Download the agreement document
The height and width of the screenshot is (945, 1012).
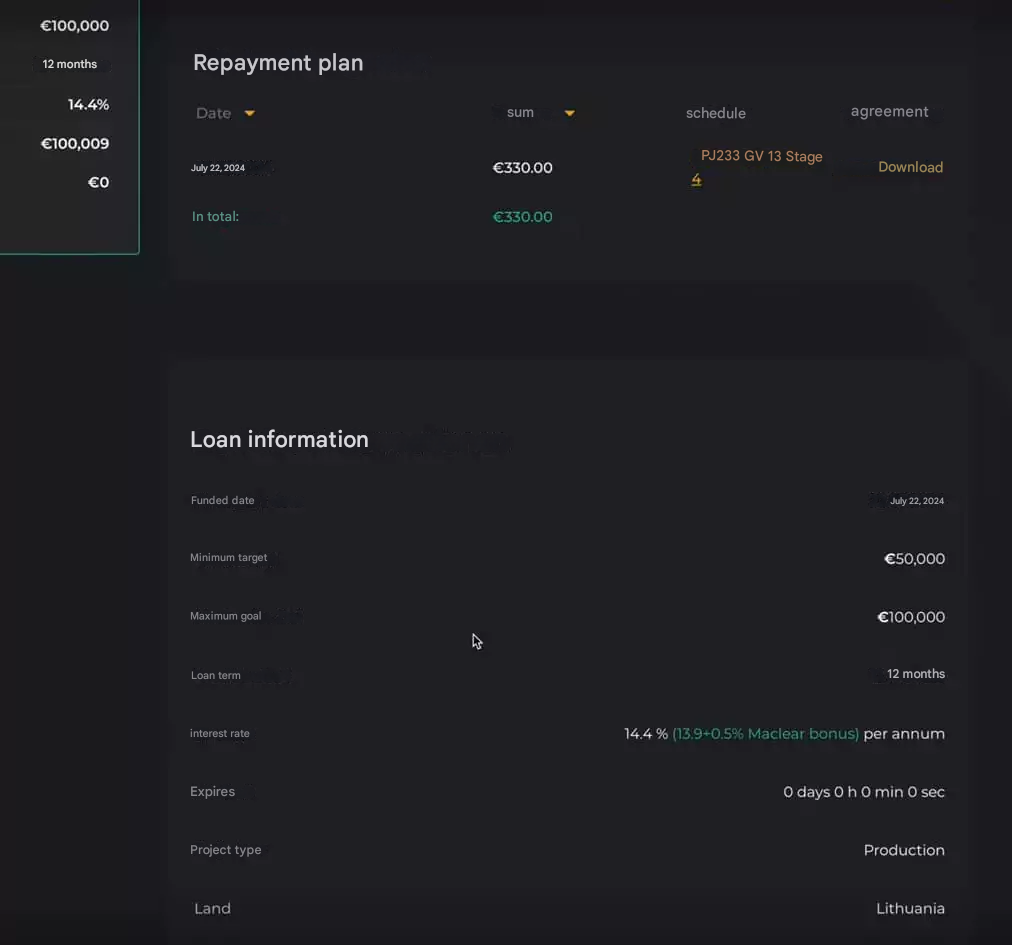click(910, 167)
